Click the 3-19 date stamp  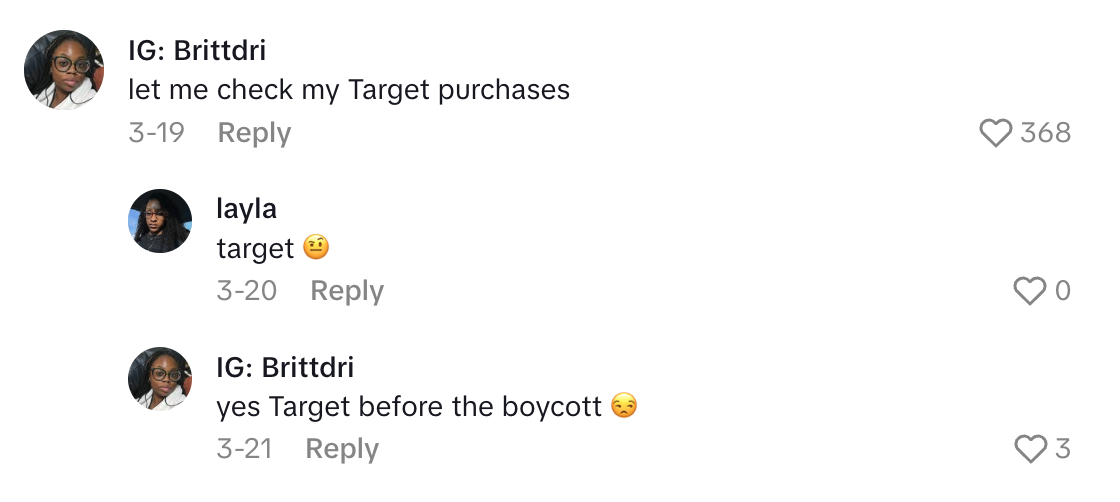click(156, 133)
